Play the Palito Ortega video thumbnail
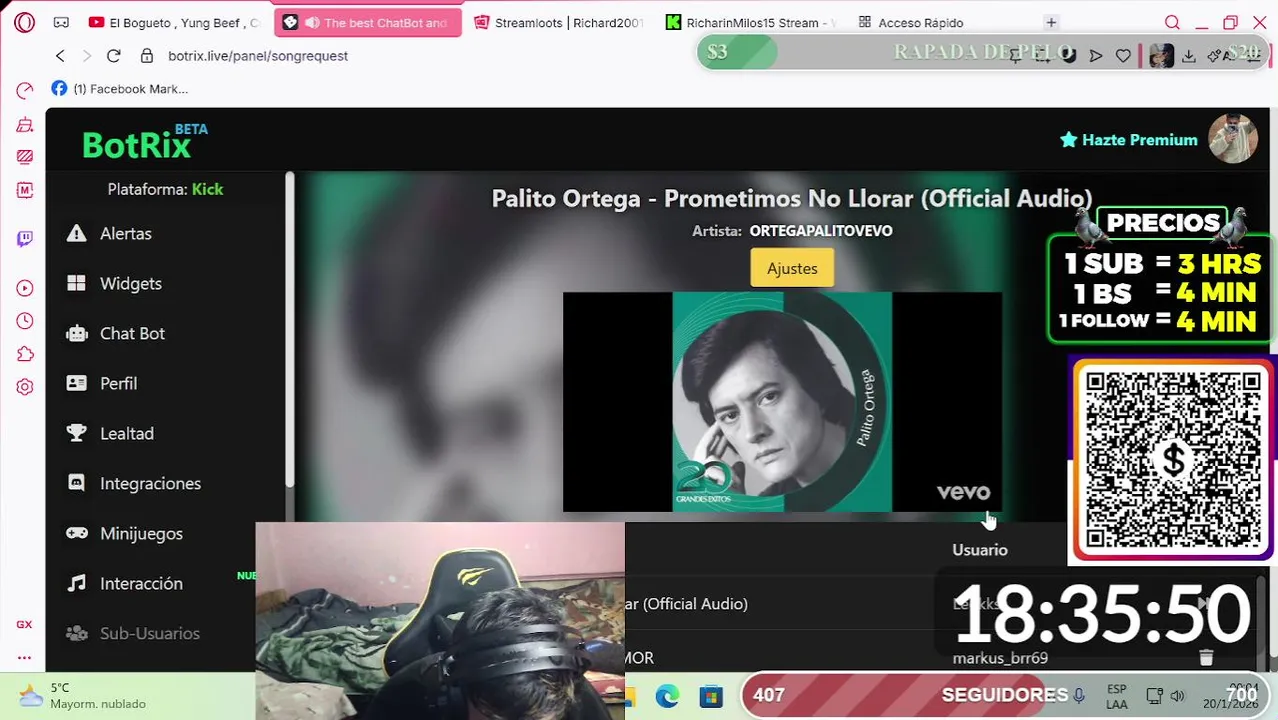The image size is (1278, 720). pos(782,402)
